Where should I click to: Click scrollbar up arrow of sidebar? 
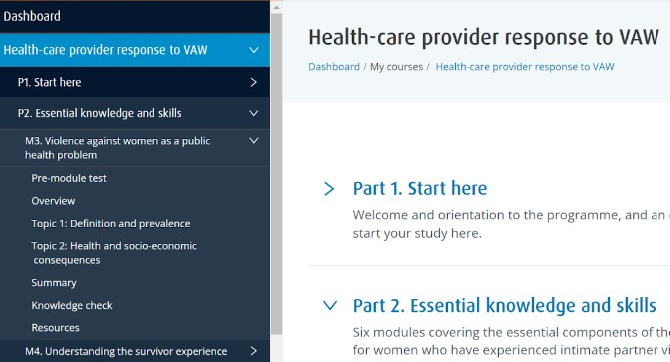point(276,7)
